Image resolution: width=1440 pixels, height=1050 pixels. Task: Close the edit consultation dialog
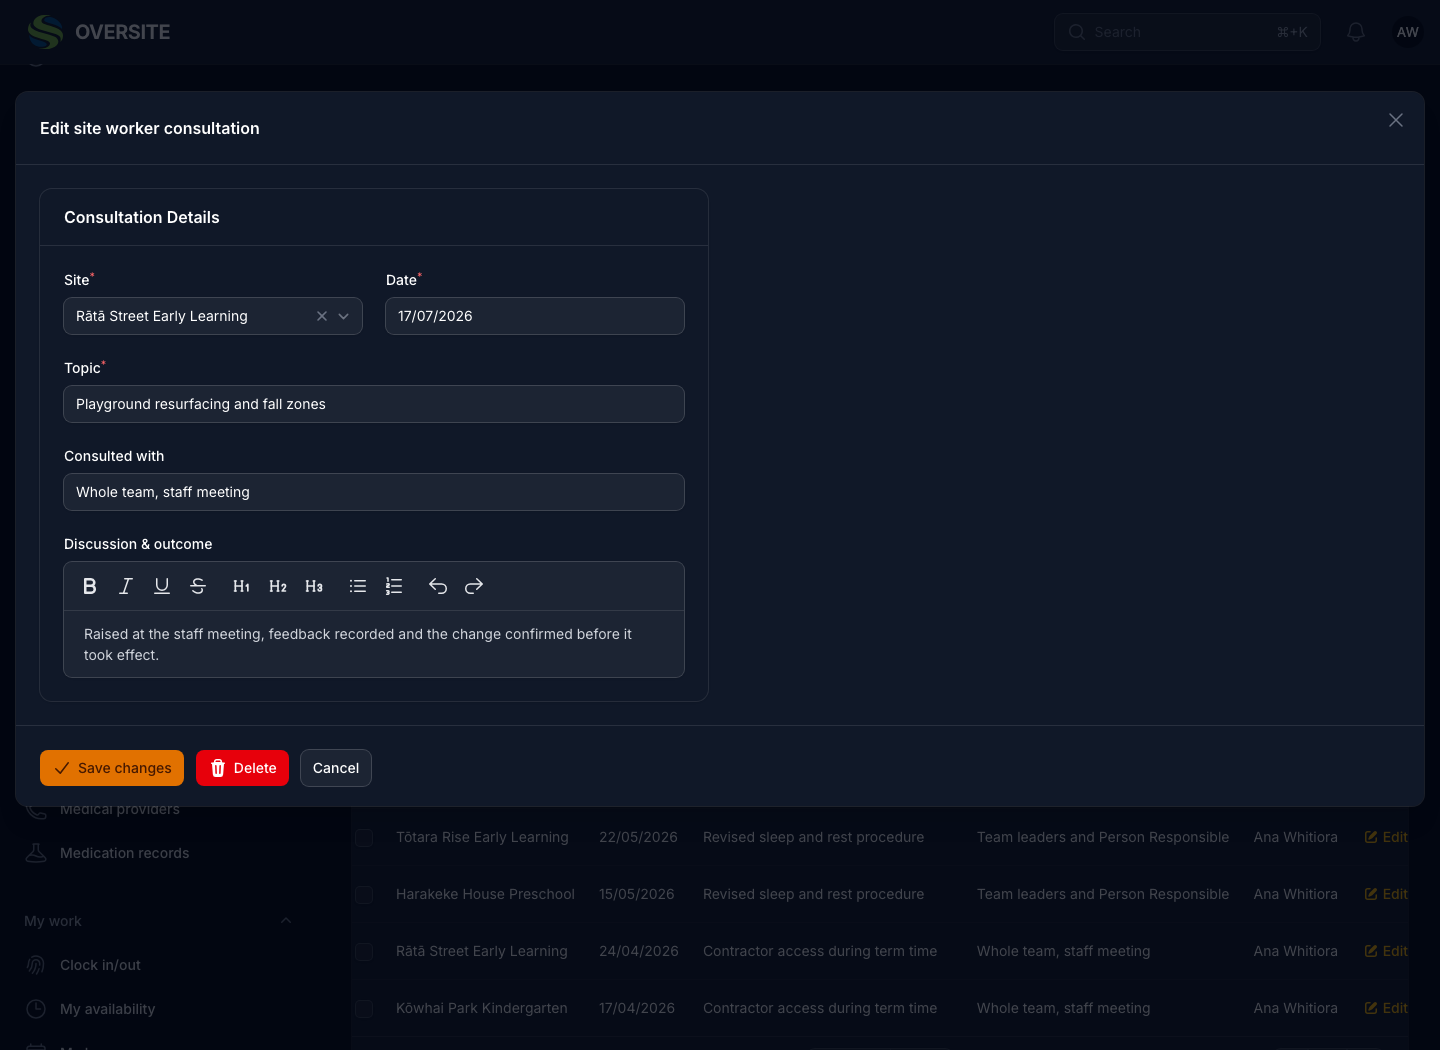pos(1396,120)
